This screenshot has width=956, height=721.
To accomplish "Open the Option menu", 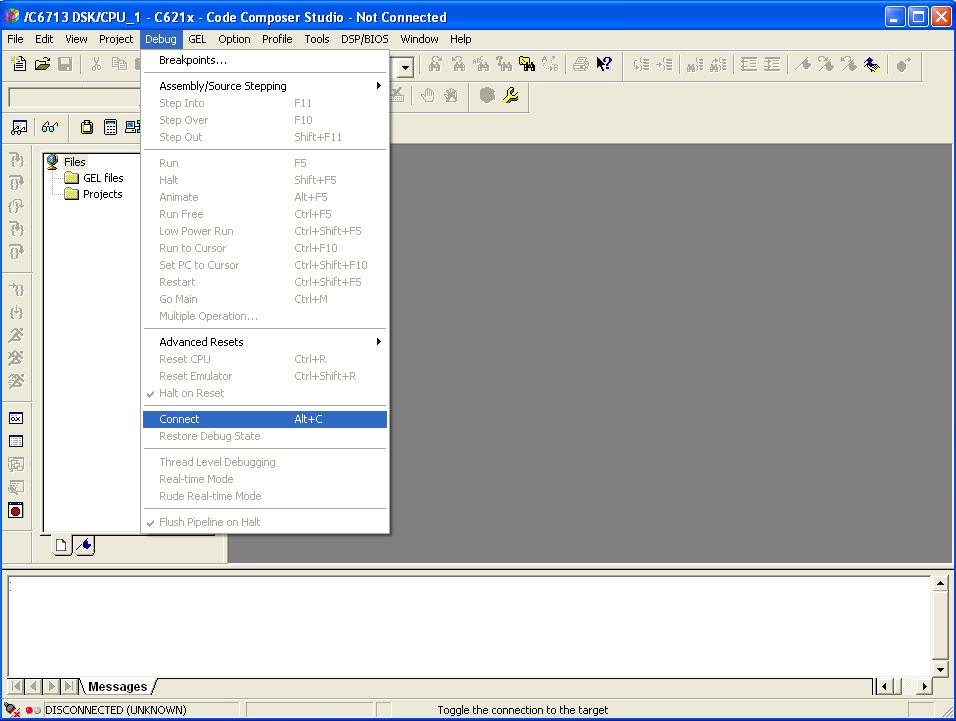I will [x=234, y=39].
